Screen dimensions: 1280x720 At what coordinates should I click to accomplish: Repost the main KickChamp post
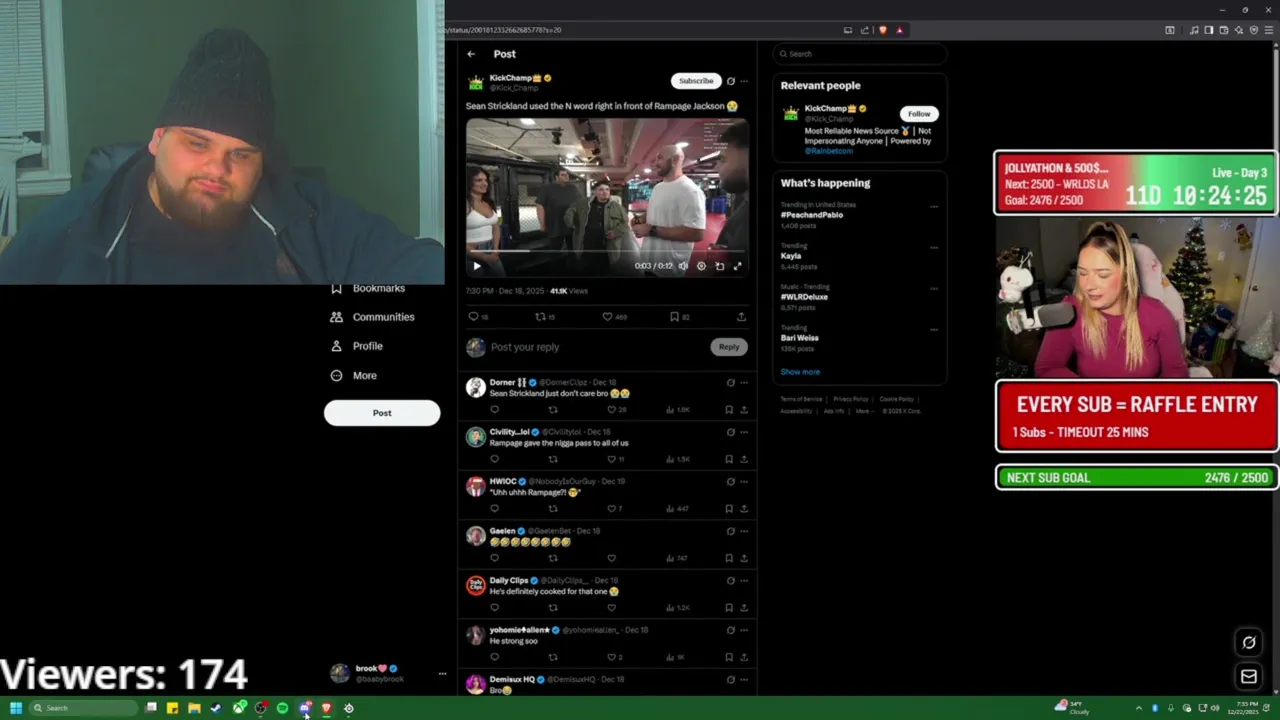(x=541, y=317)
